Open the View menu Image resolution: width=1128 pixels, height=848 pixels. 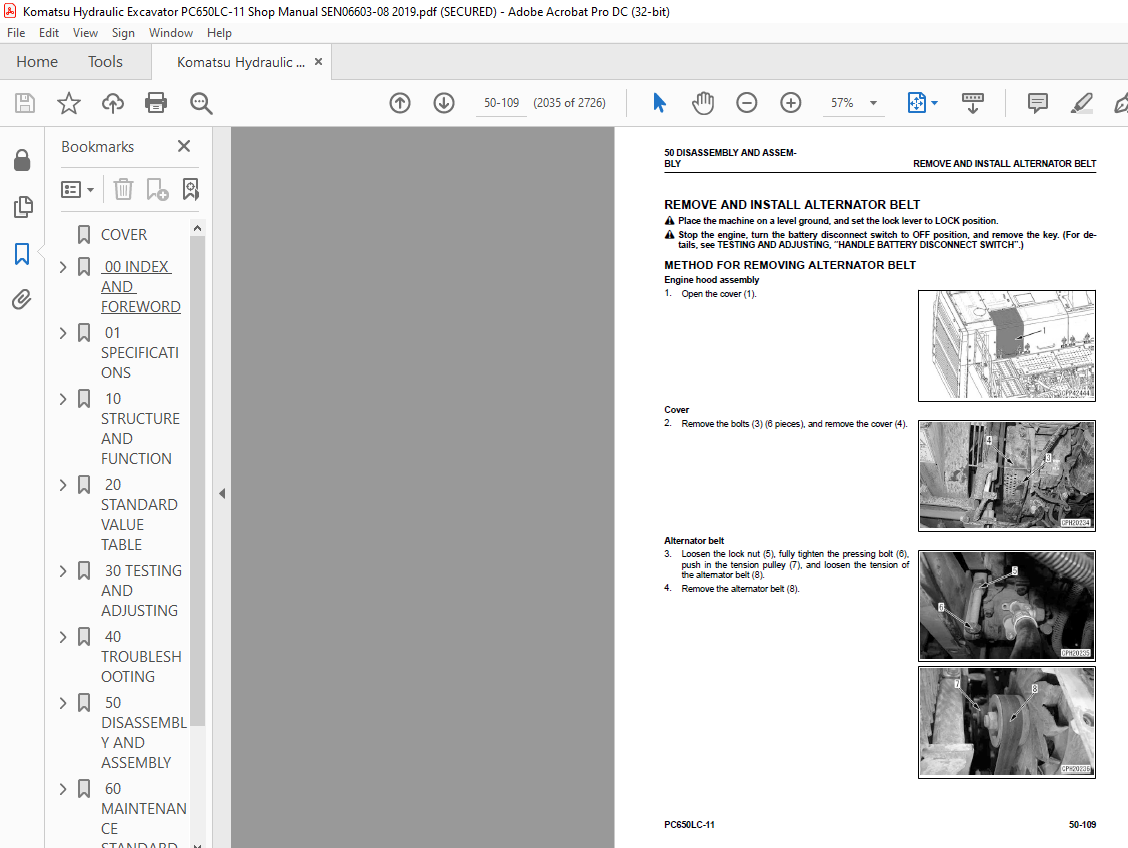tap(86, 32)
